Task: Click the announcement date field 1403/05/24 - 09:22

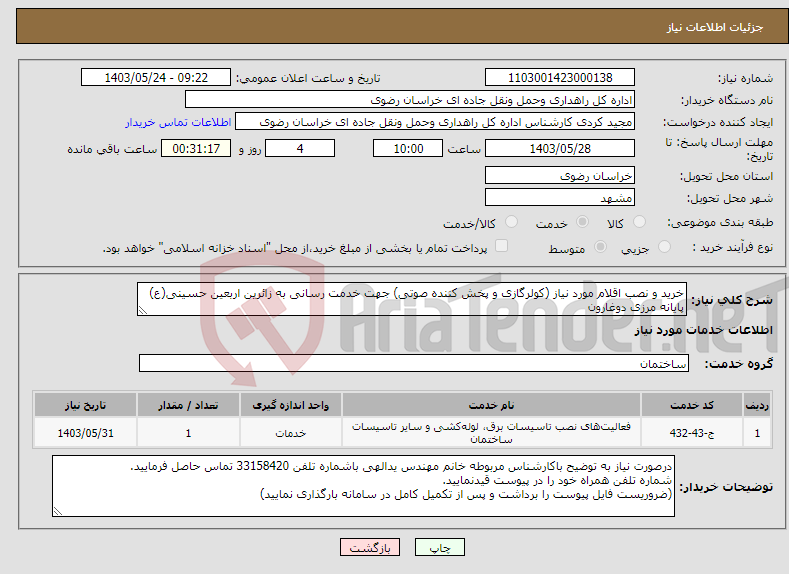Action: (x=156, y=77)
